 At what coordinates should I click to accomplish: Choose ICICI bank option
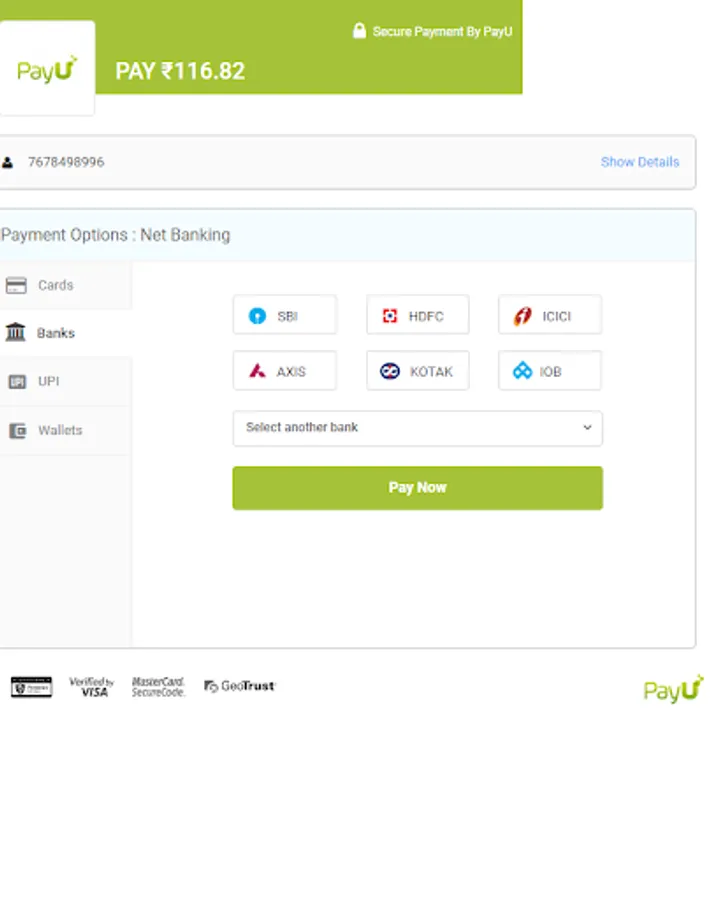coord(549,316)
